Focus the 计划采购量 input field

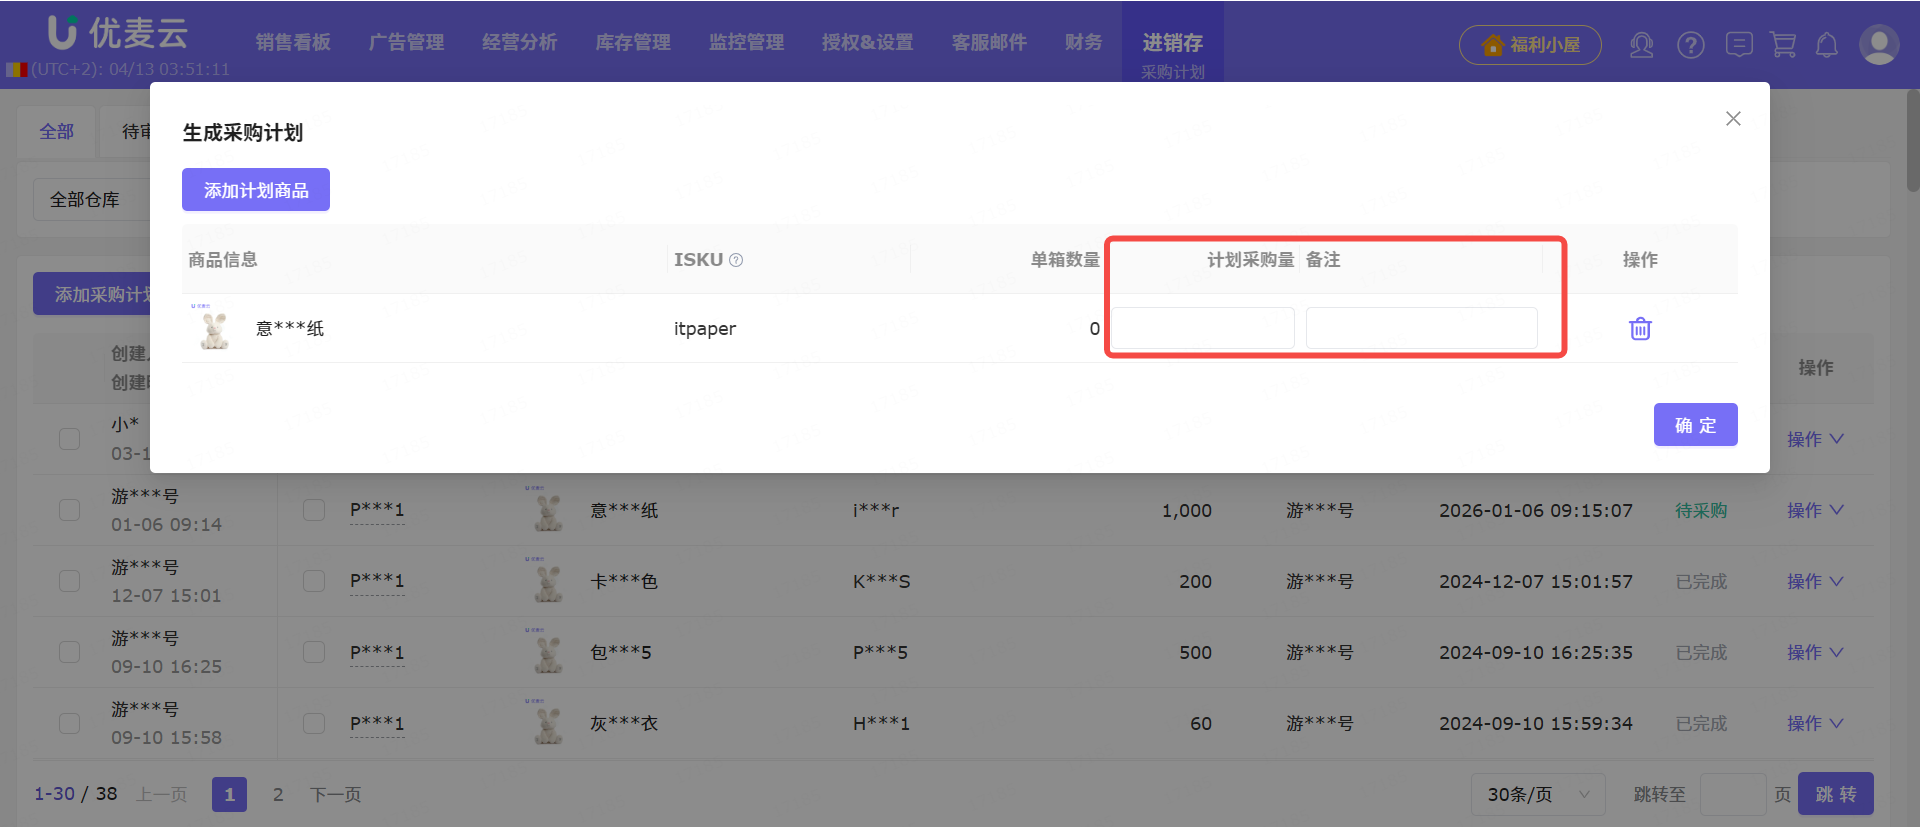(1203, 328)
